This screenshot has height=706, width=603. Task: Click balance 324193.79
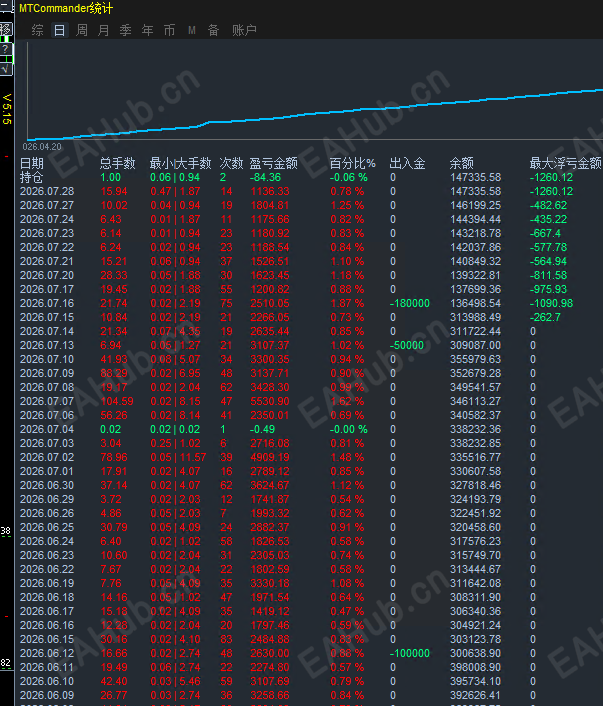point(476,499)
